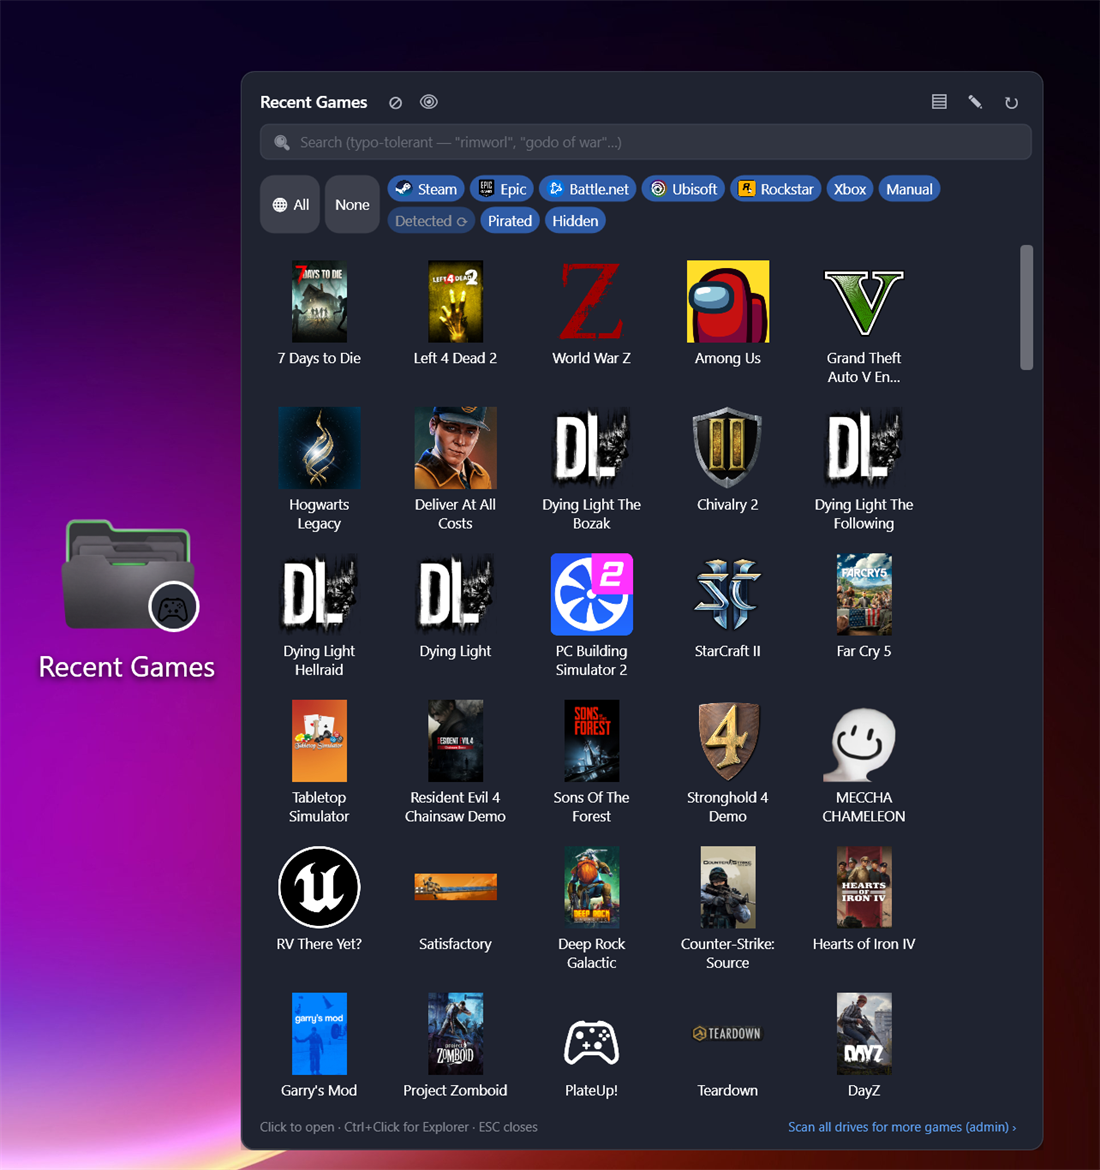Toggle the Ubisoft filter chip

pyautogui.click(x=683, y=189)
